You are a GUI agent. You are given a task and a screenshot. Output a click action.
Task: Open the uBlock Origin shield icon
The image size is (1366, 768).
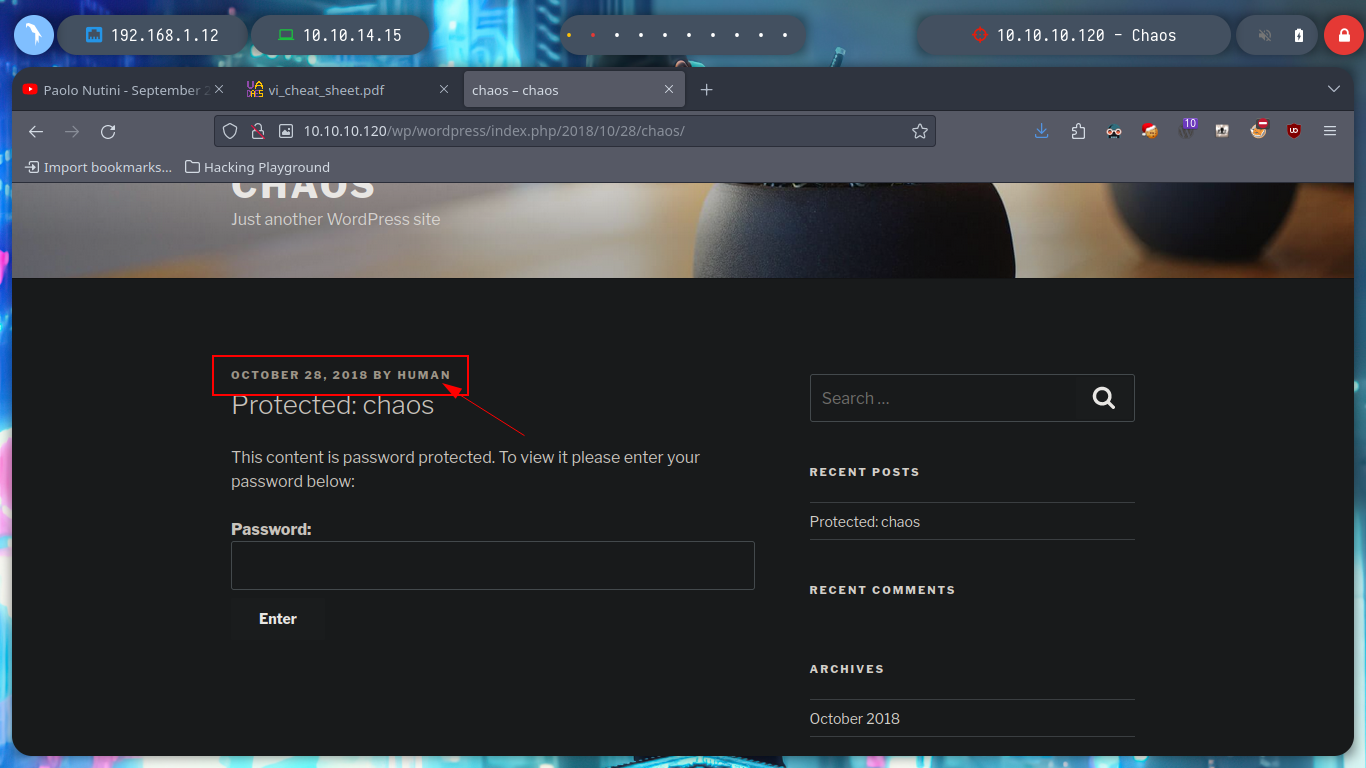(x=1294, y=131)
